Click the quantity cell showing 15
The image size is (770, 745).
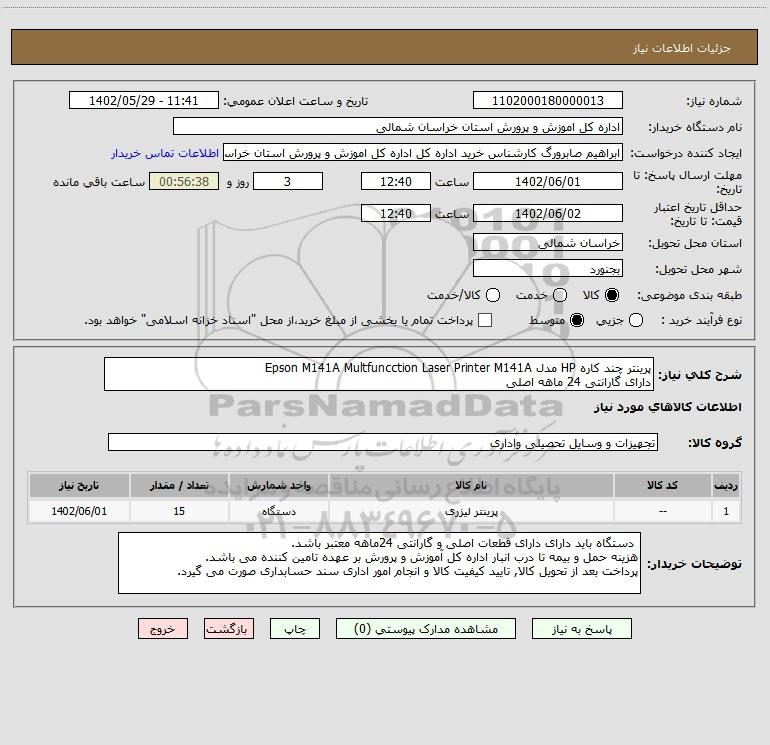coord(179,511)
